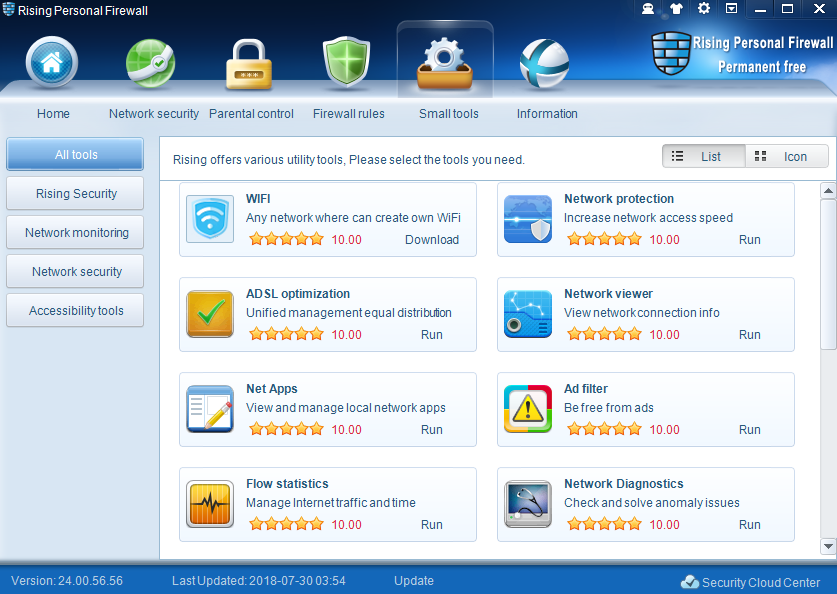This screenshot has width=837, height=594.
Task: Click the user account icon in title bar
Action: click(648, 9)
